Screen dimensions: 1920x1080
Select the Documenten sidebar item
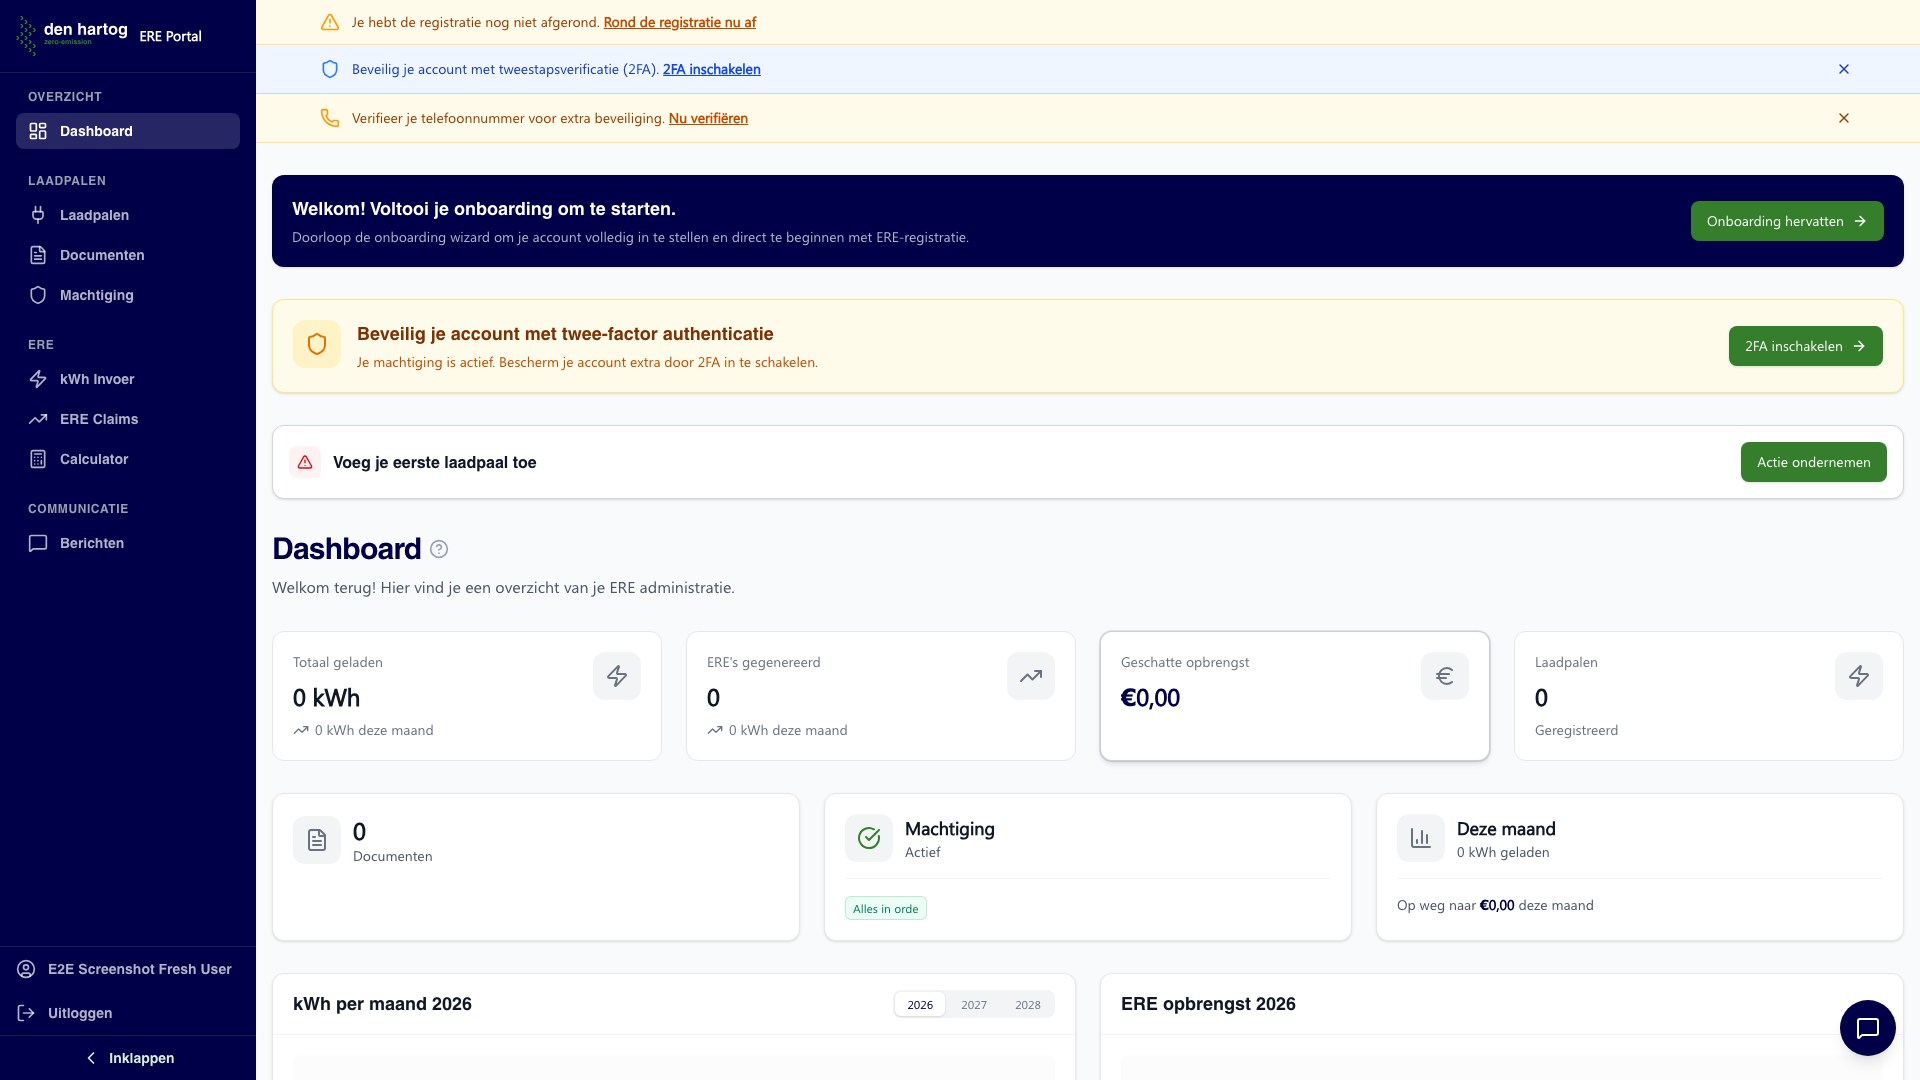[101, 255]
